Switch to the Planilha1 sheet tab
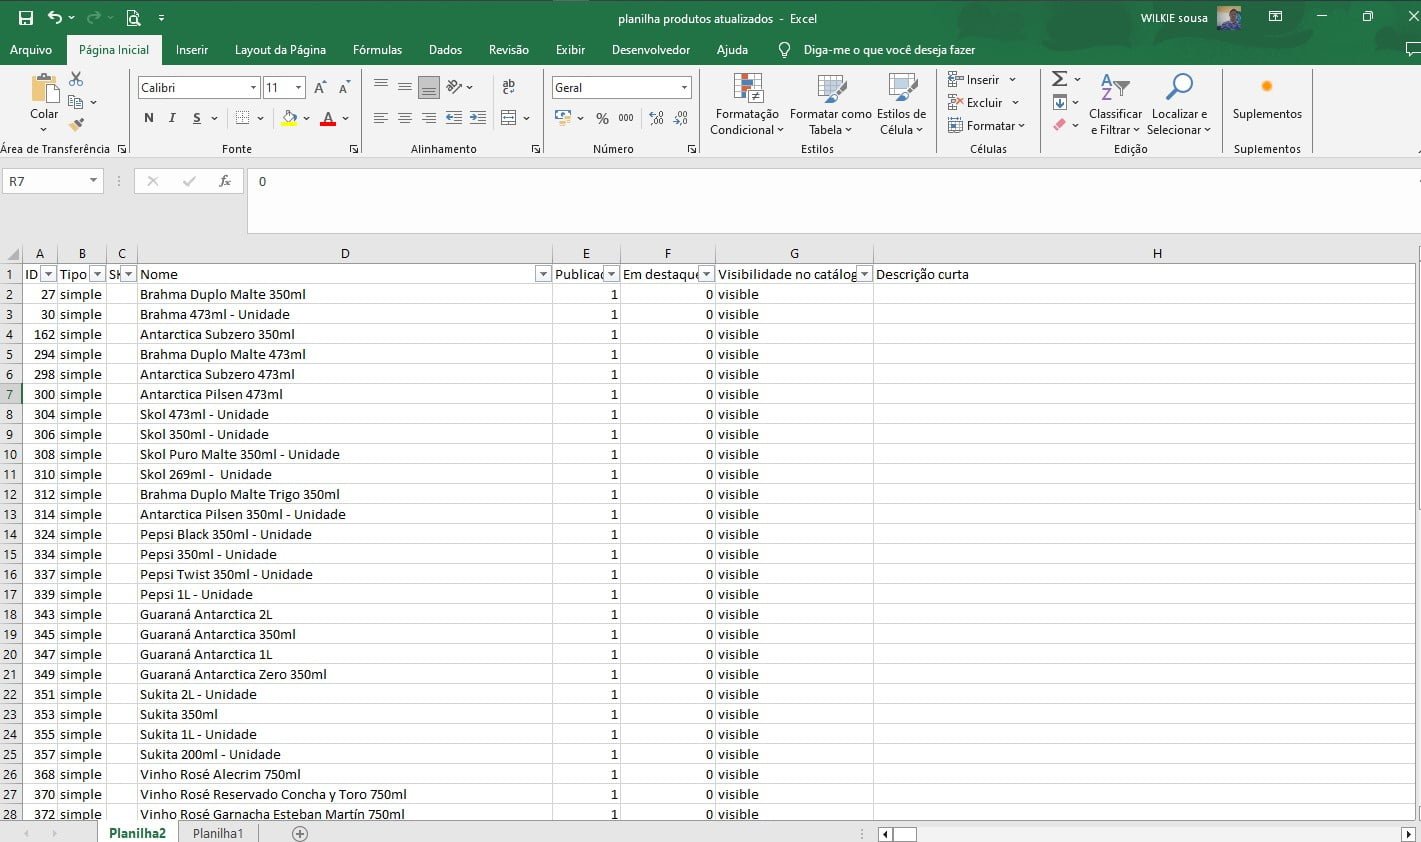The image size is (1421, 842). pos(216,833)
